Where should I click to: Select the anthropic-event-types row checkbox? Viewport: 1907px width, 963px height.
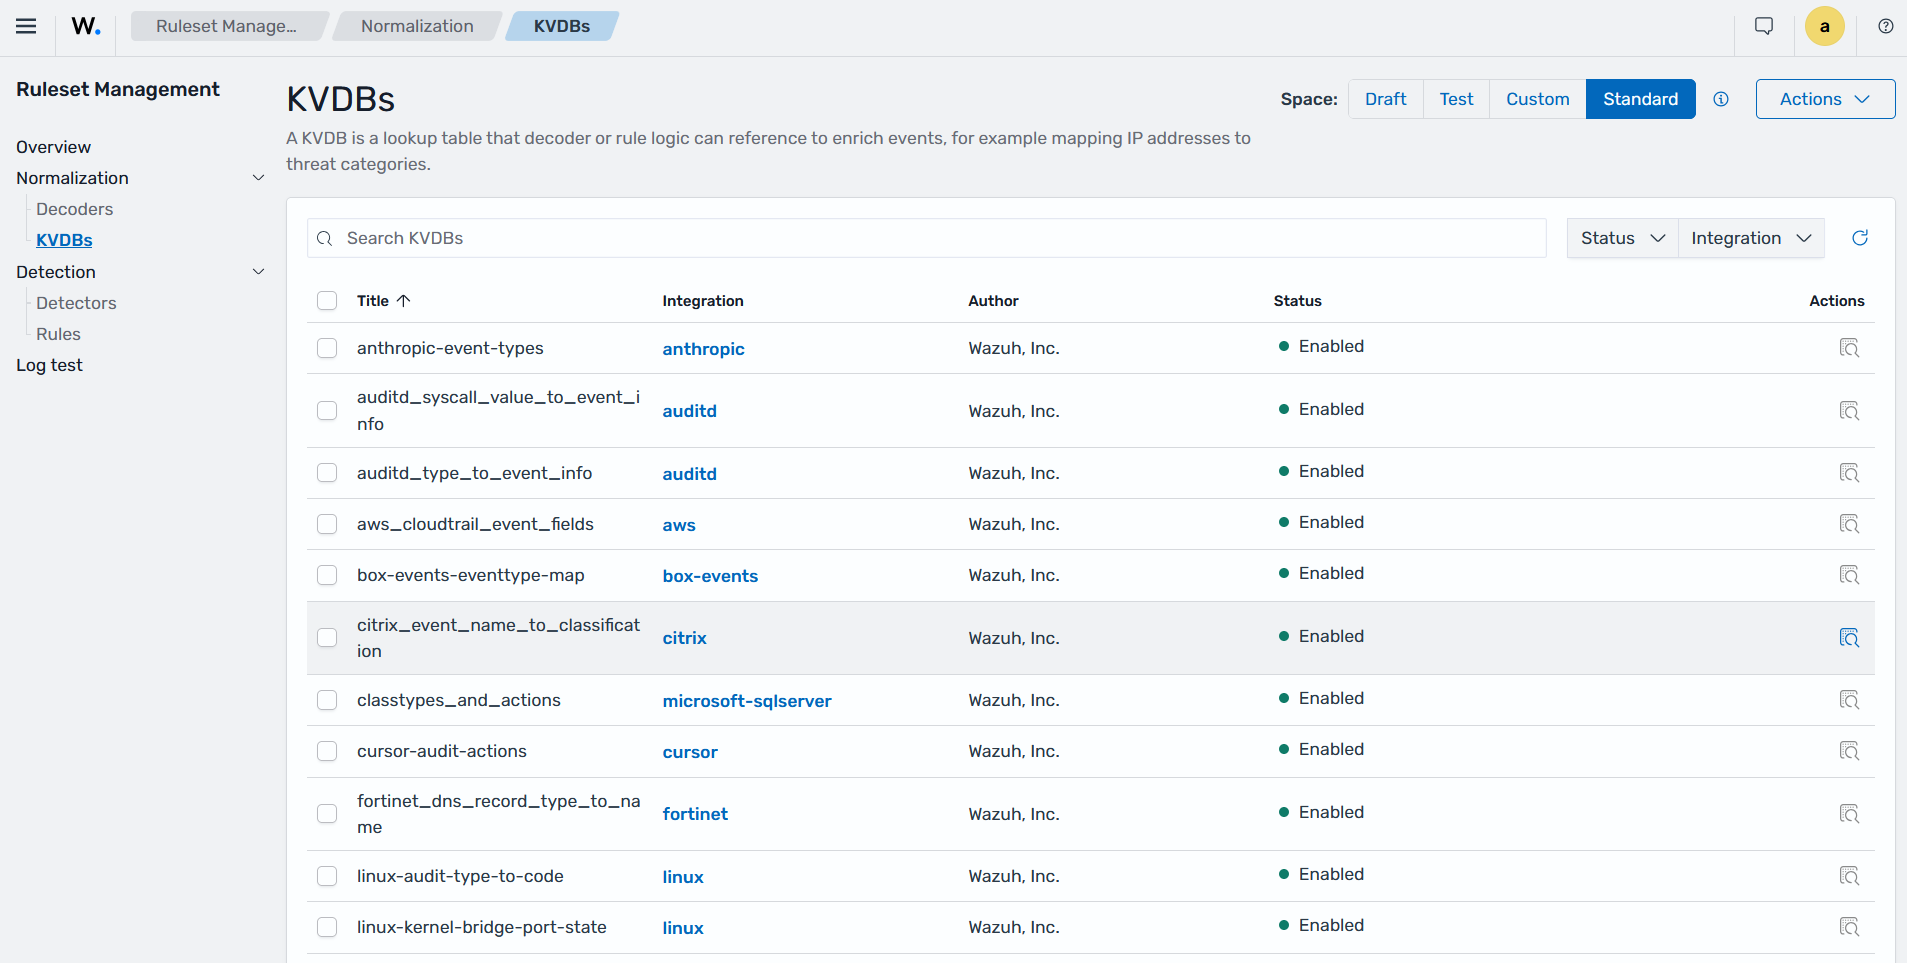pos(327,348)
